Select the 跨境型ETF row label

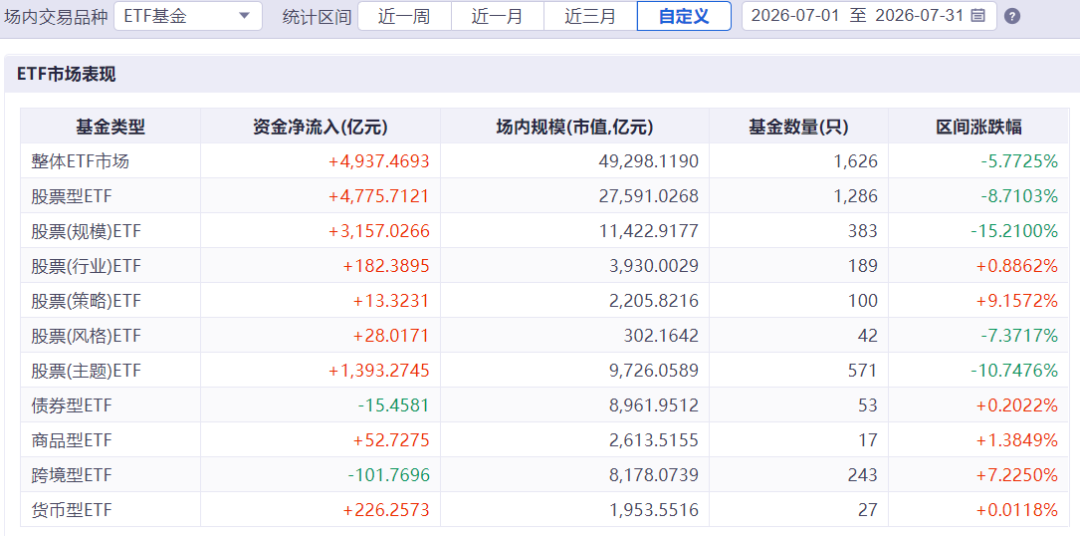click(x=71, y=475)
